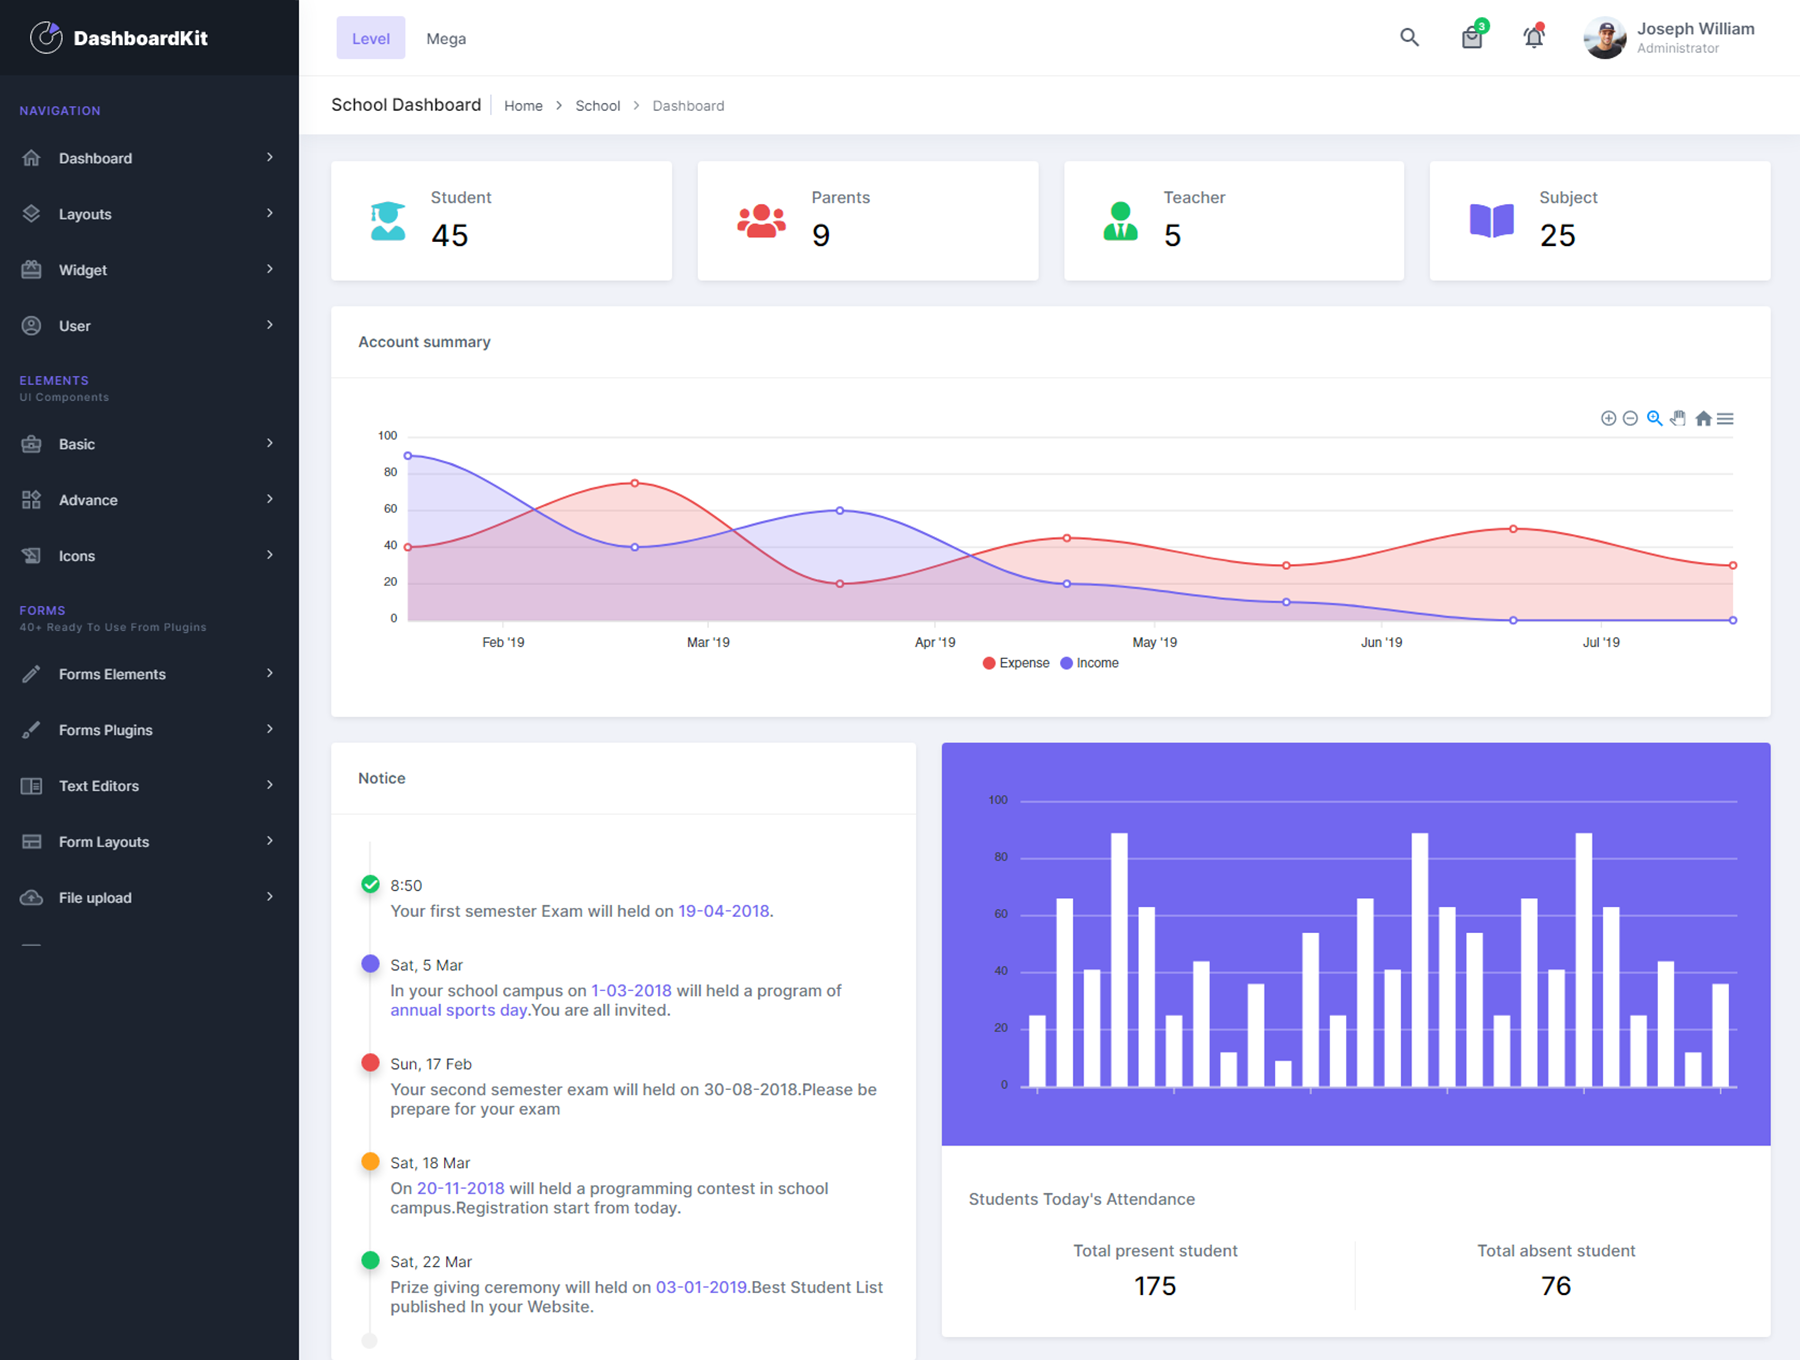Expand the File upload sidebar section
The image size is (1800, 1360).
(149, 897)
